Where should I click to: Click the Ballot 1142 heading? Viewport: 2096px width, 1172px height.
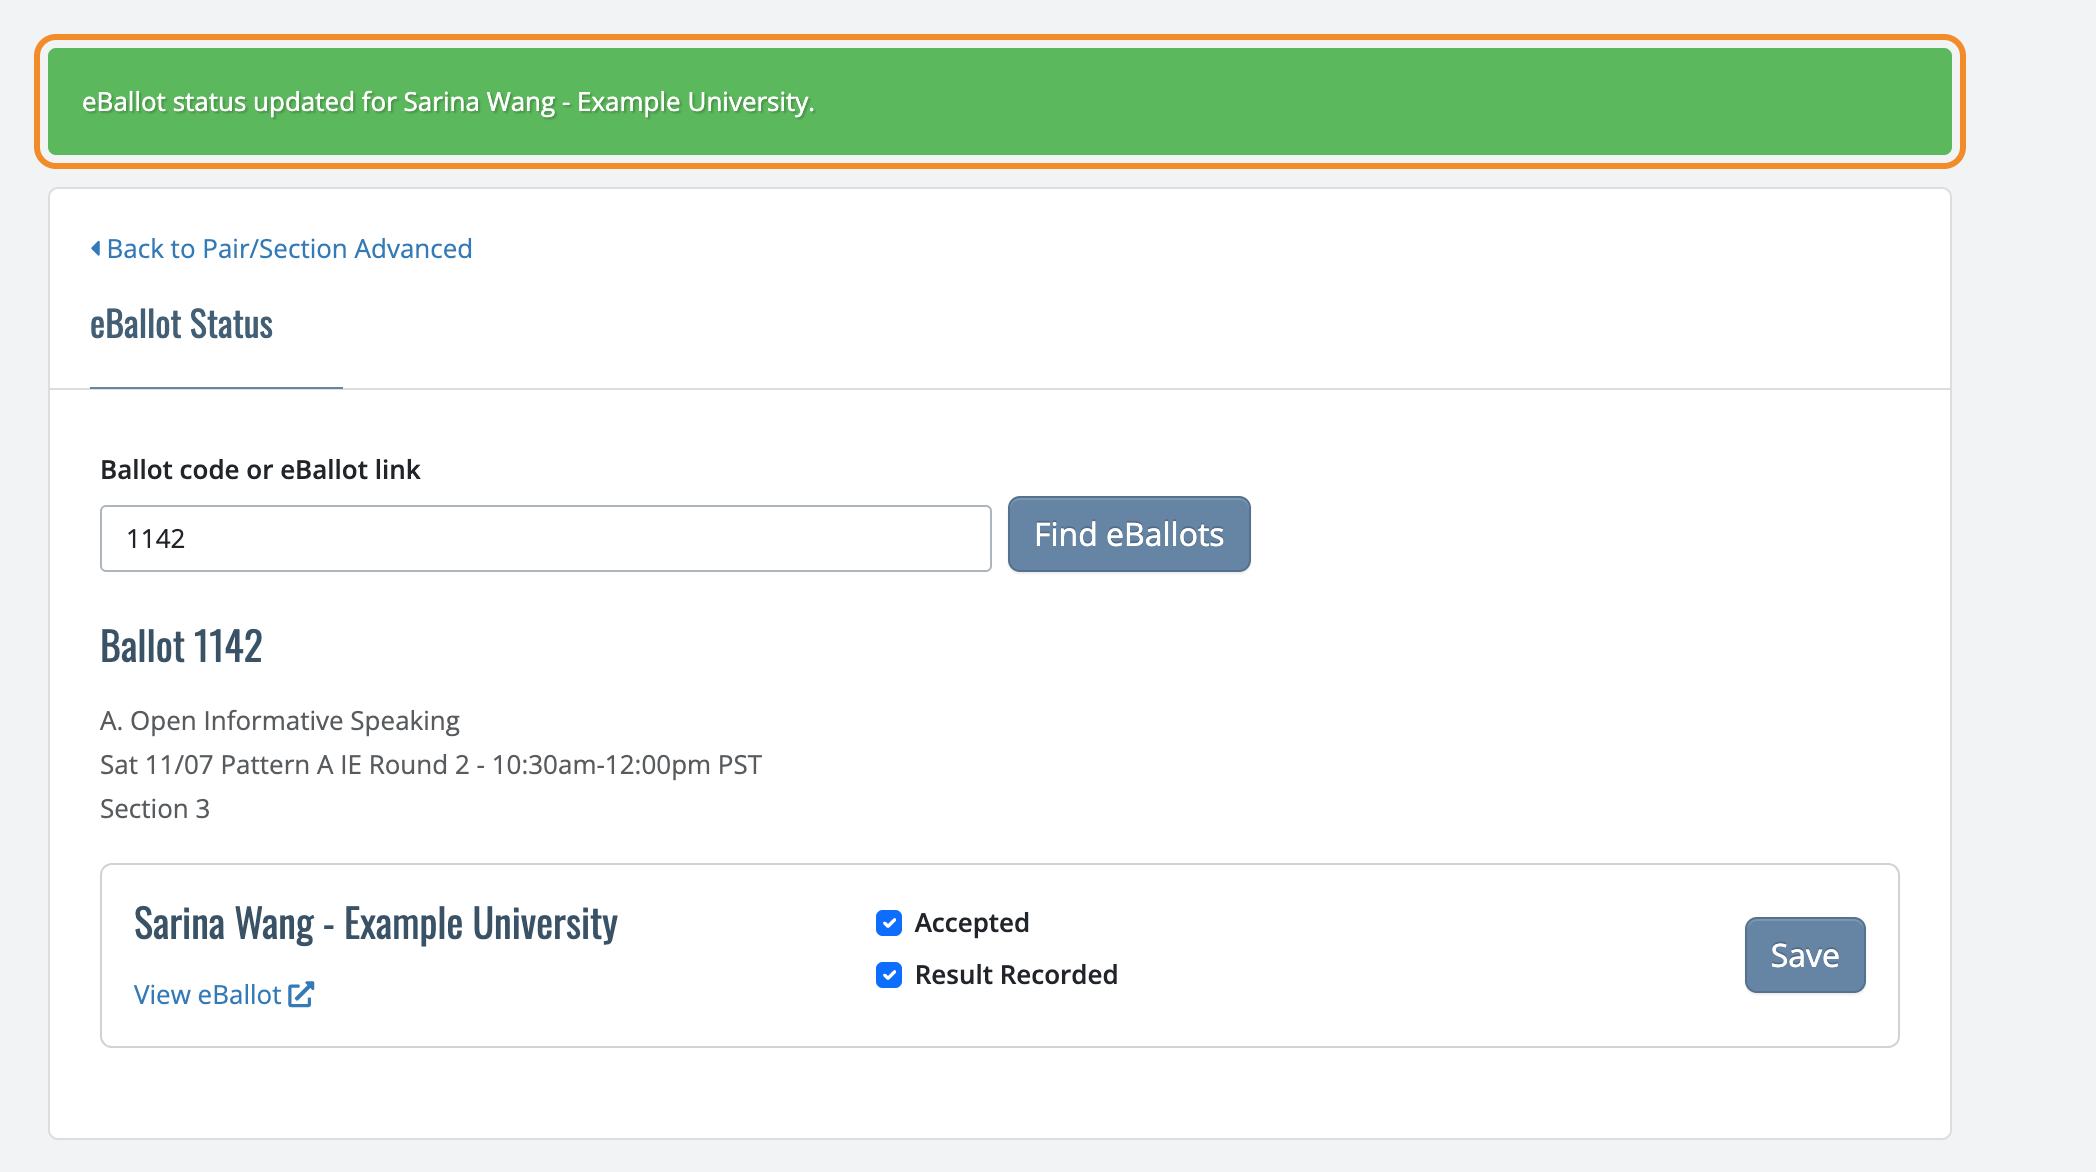click(x=181, y=646)
